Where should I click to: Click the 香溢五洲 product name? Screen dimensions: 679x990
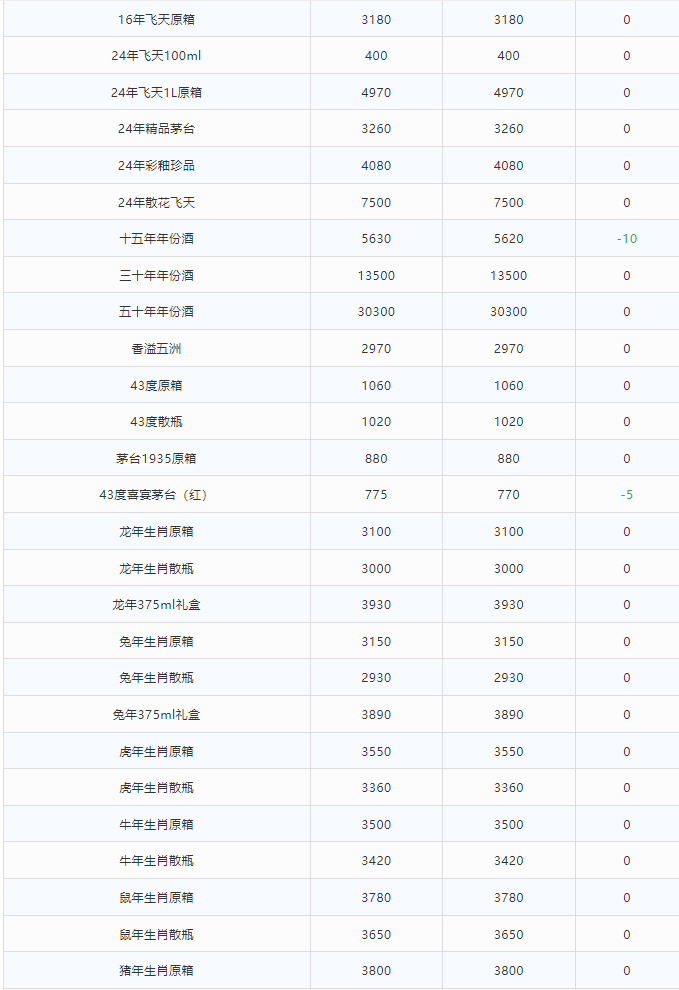[x=156, y=349]
